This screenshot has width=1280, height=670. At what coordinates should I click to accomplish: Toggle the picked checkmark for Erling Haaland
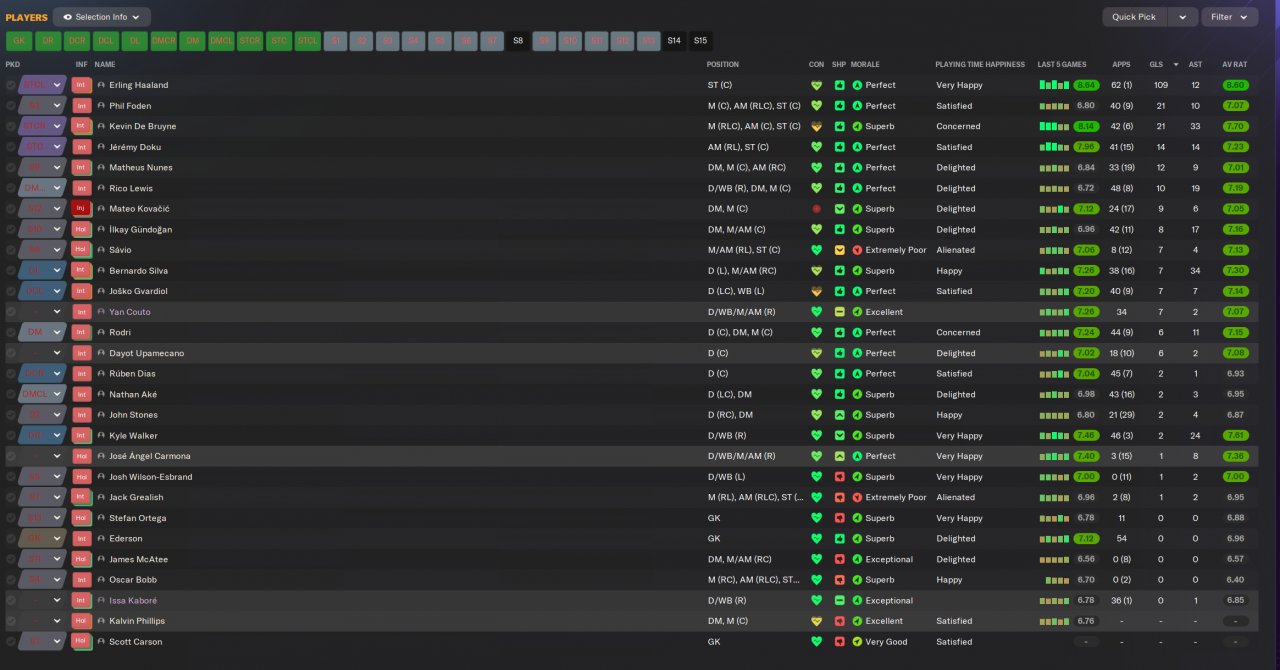[x=11, y=85]
